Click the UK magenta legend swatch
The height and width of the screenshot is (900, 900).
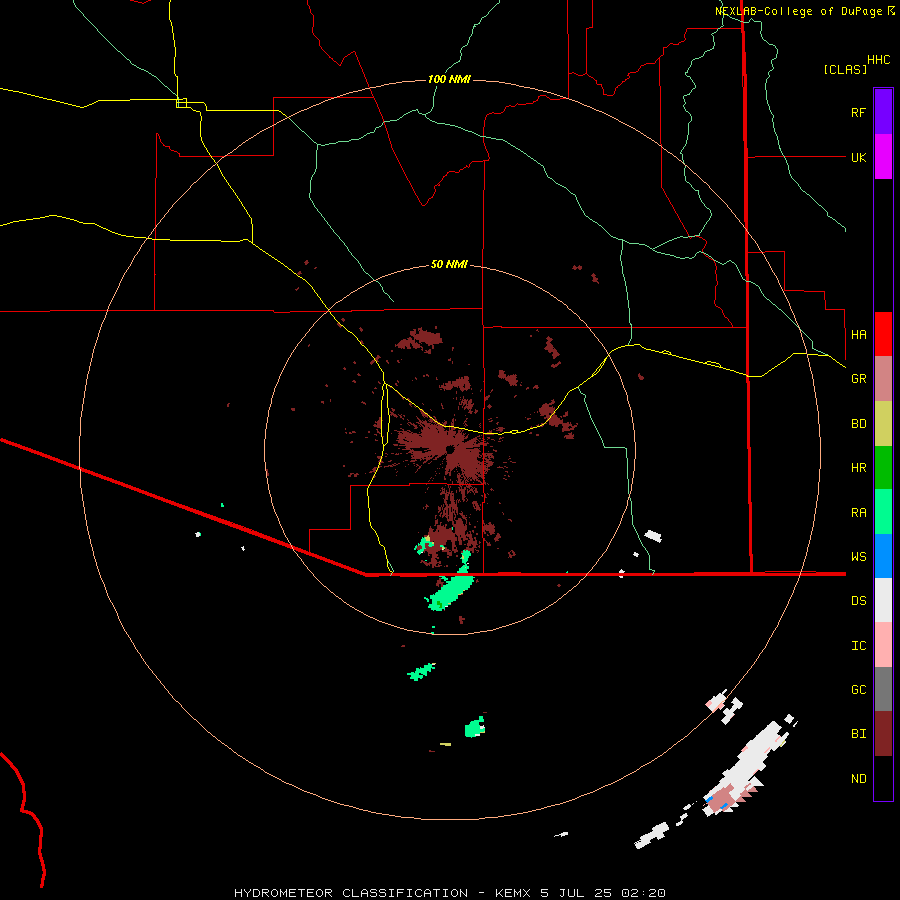pos(883,157)
